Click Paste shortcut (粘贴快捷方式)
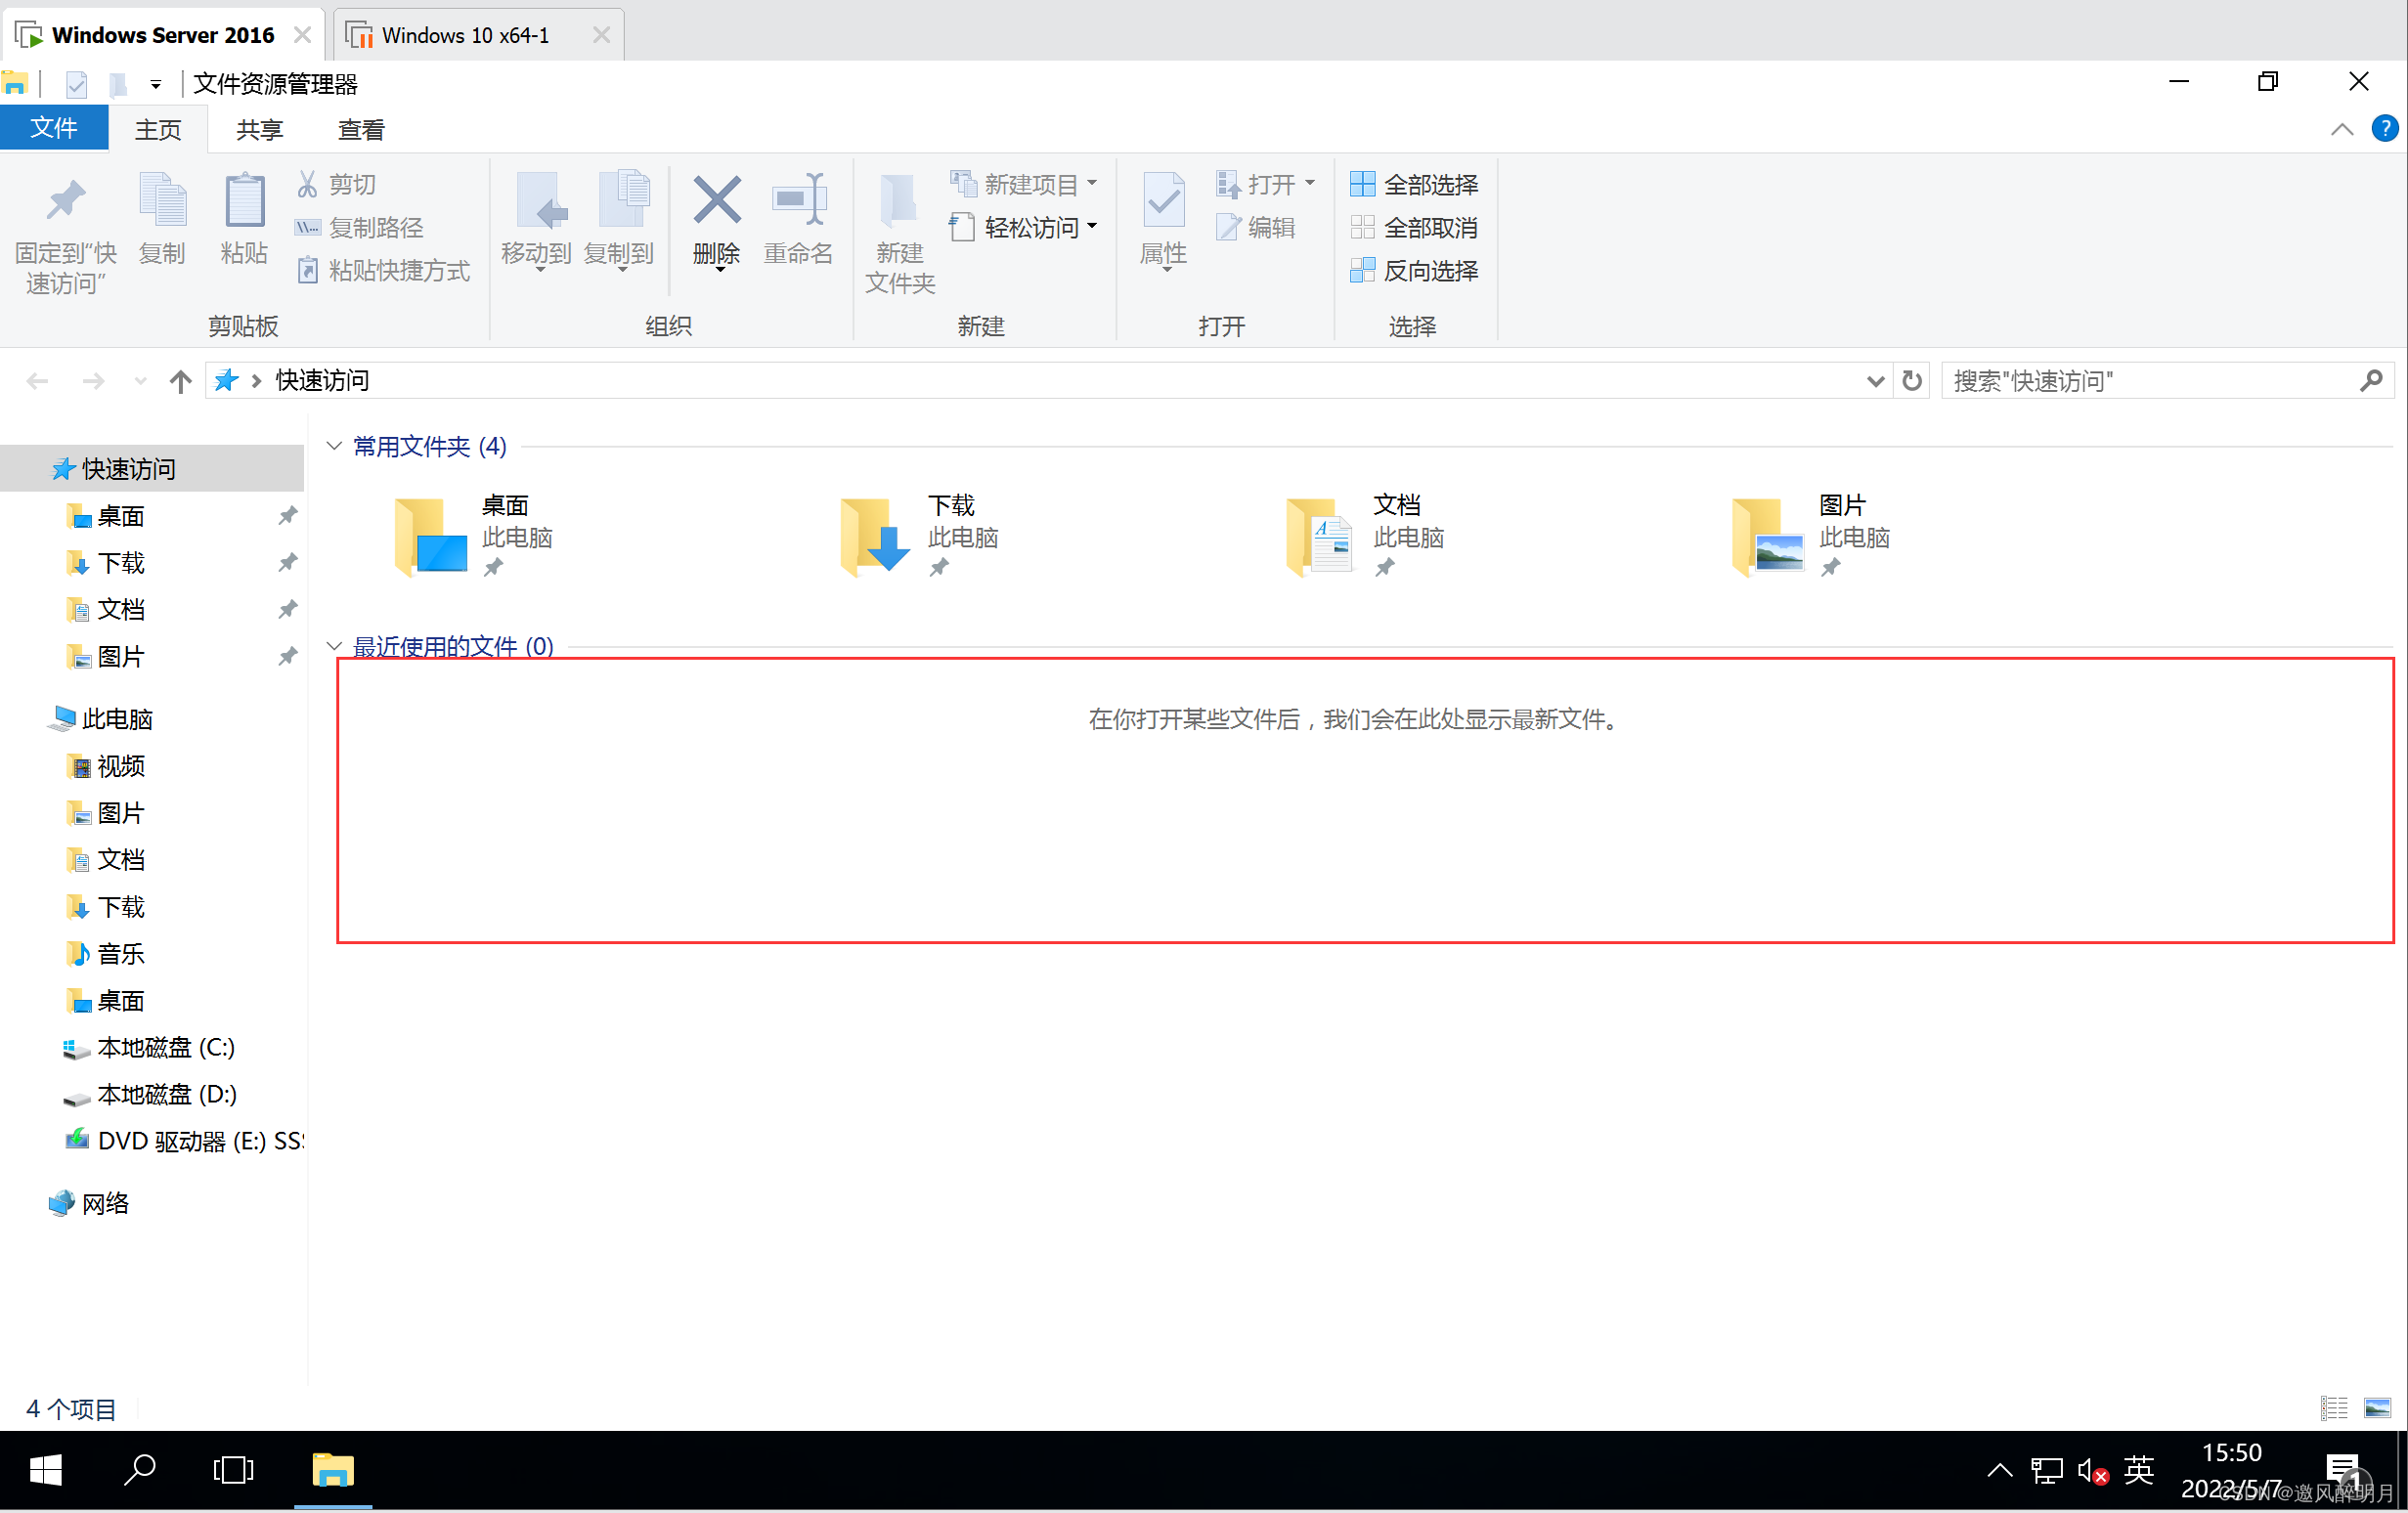Viewport: 2408px width, 1513px height. tap(383, 271)
